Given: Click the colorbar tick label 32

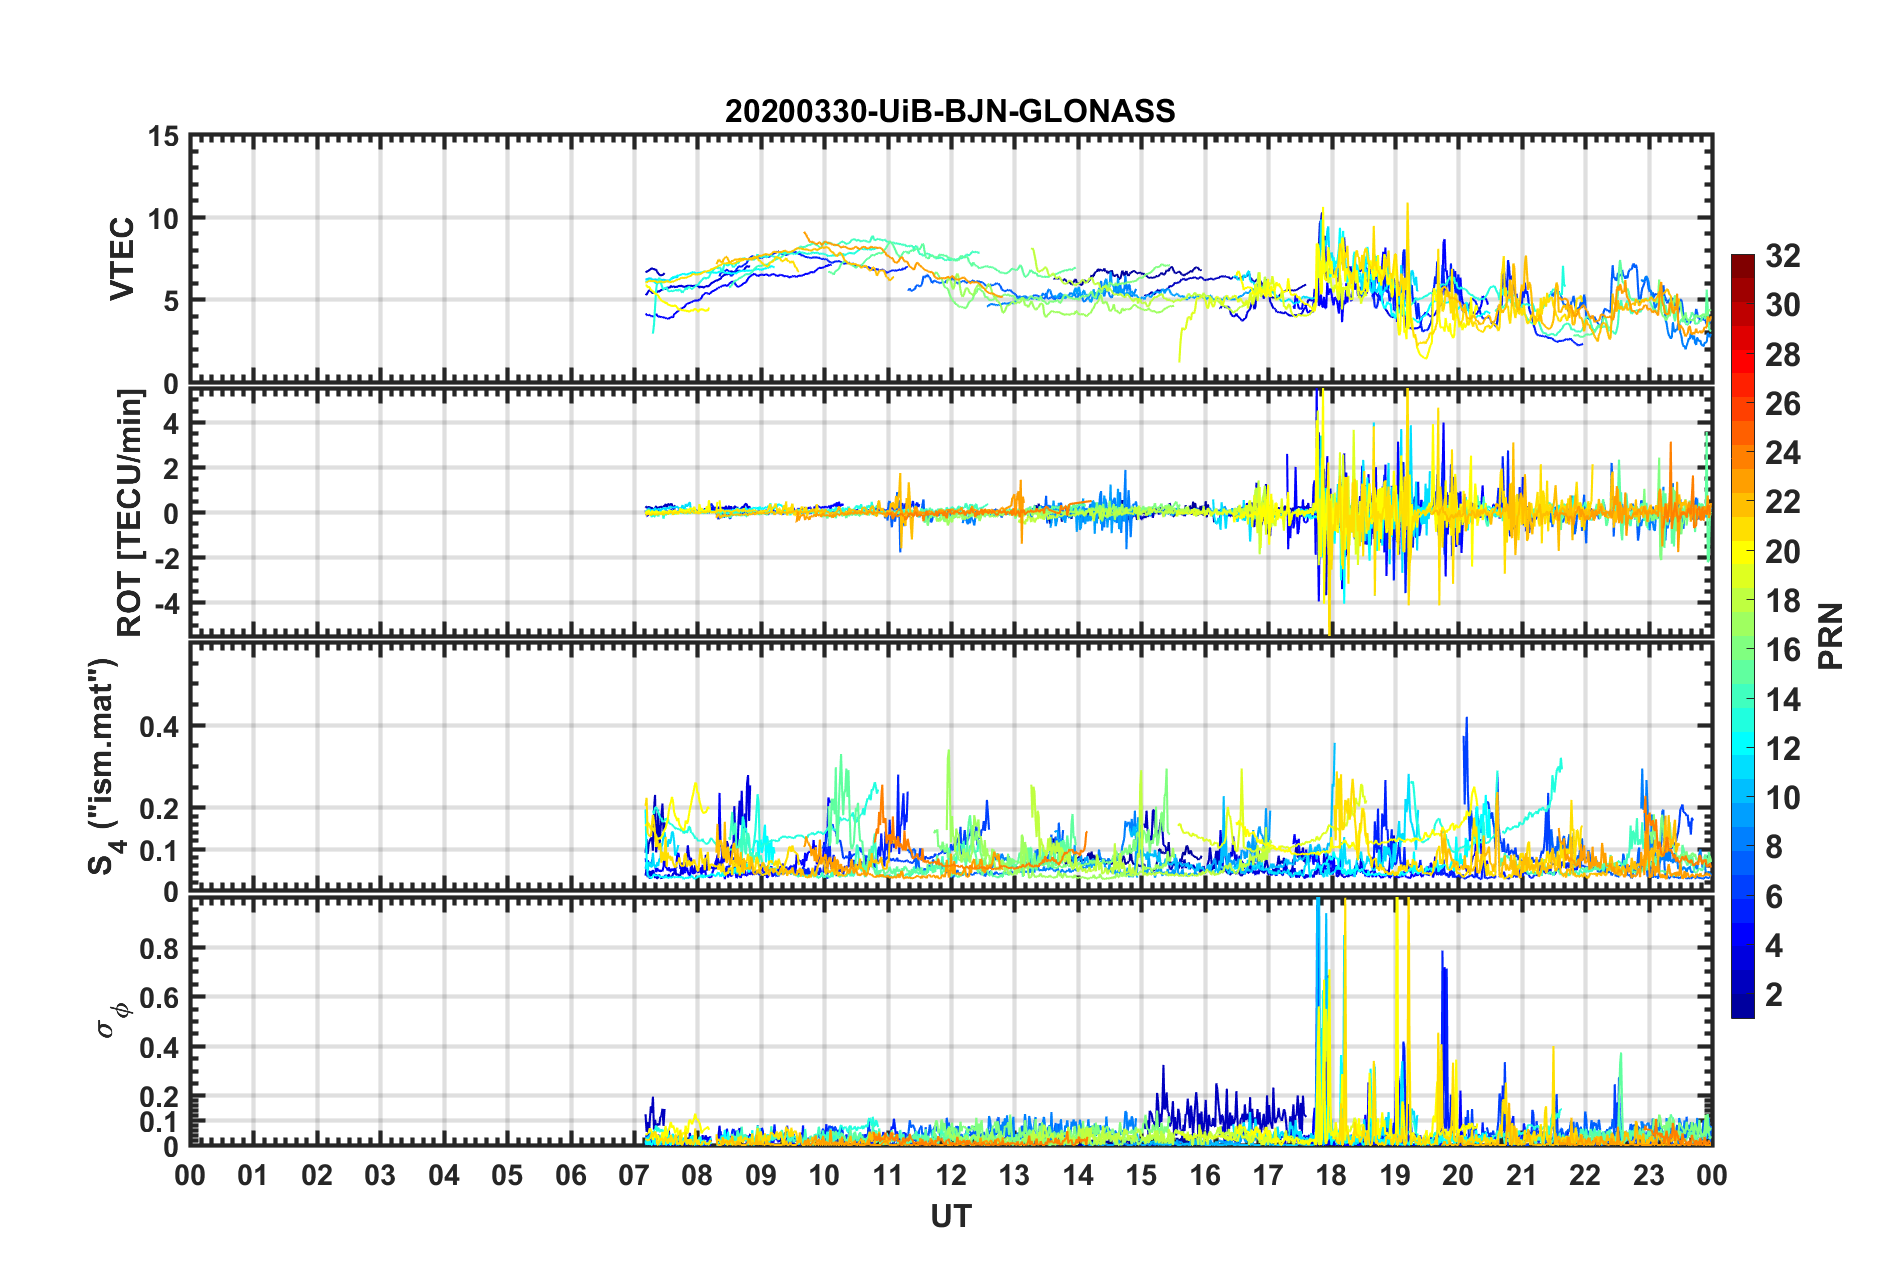Looking at the screenshot, I should coord(1783,256).
